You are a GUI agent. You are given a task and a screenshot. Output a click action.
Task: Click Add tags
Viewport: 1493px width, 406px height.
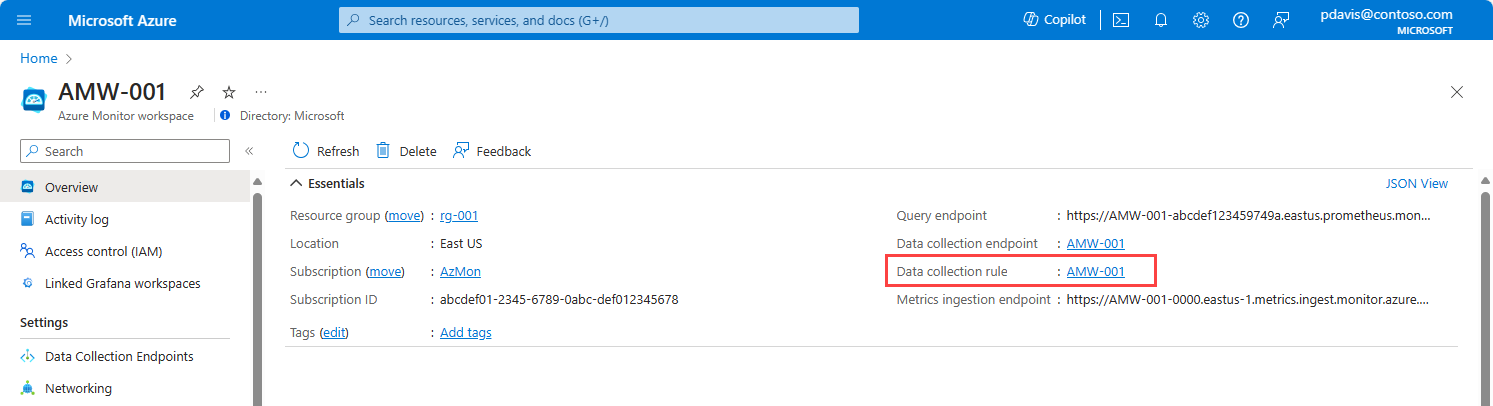pos(466,332)
